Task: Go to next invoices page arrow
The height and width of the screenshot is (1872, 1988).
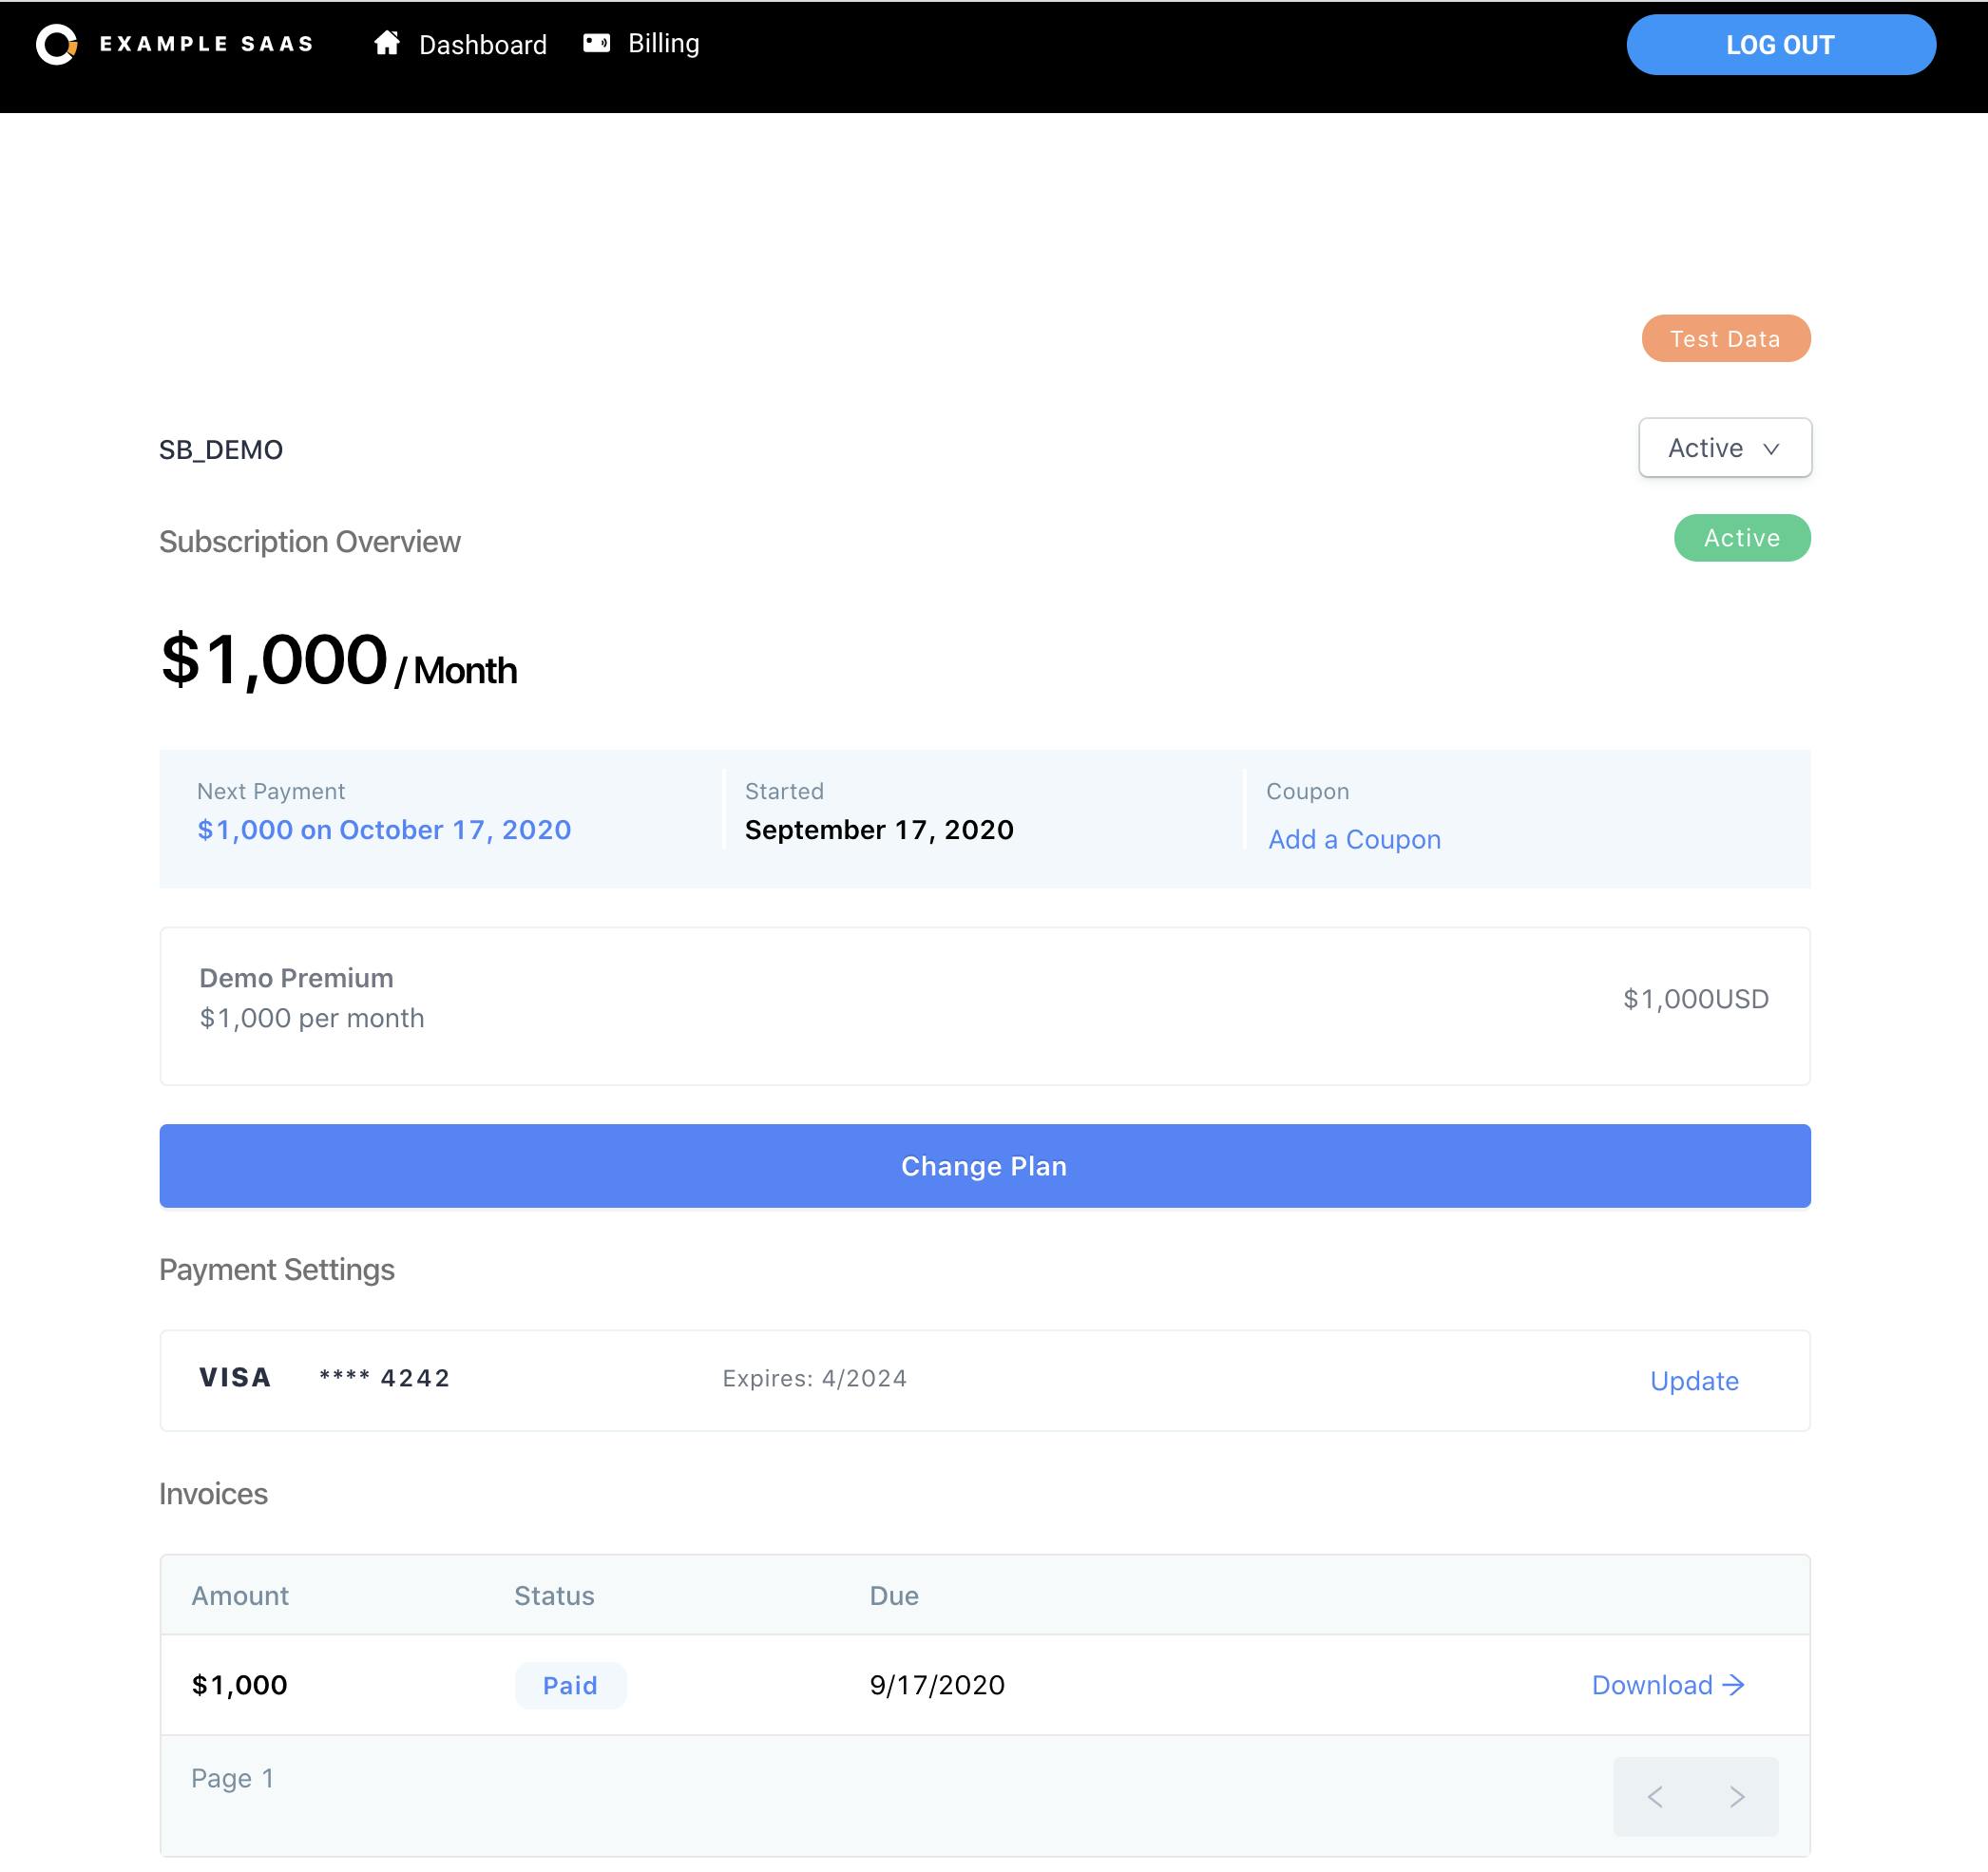Action: [x=1737, y=1797]
